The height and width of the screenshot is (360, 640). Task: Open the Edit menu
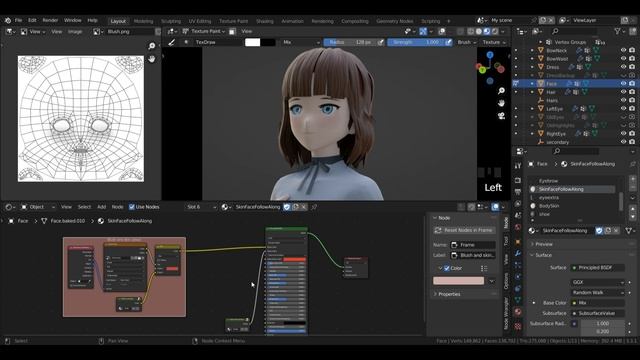[x=32, y=20]
